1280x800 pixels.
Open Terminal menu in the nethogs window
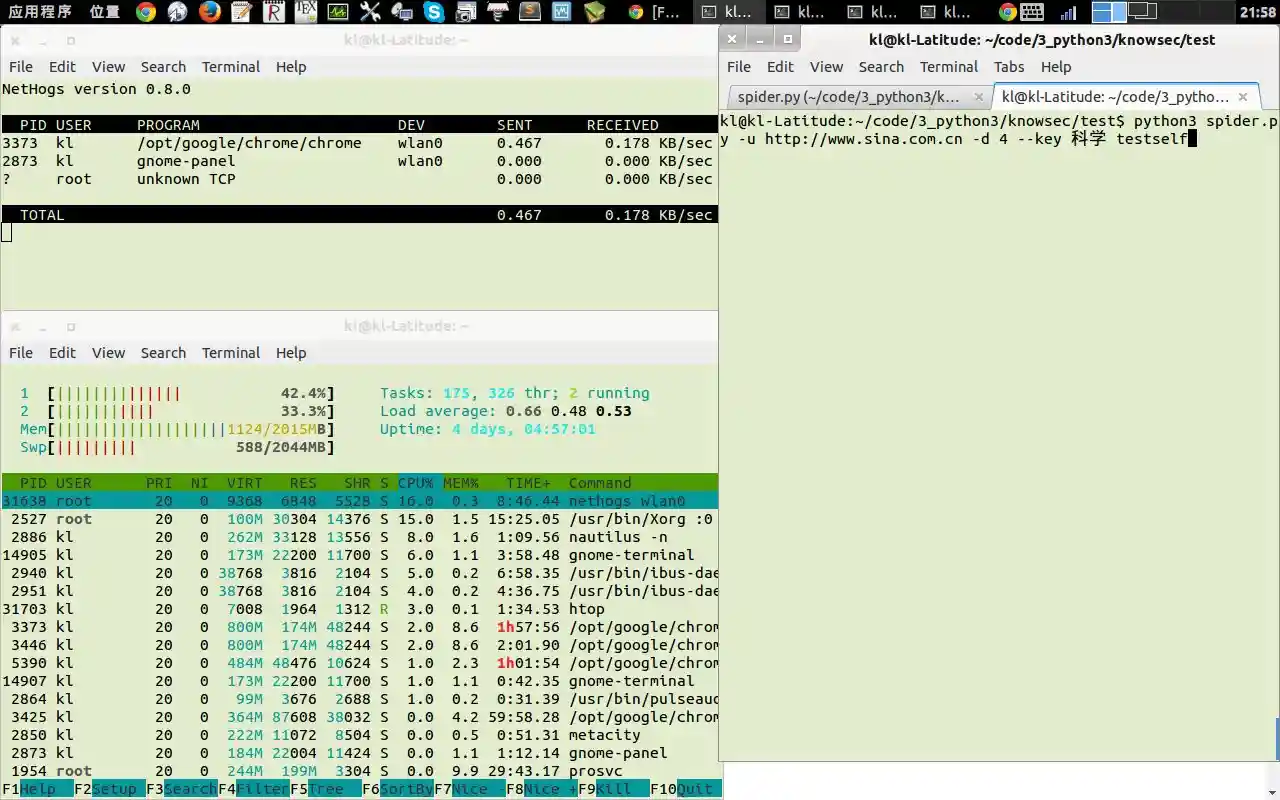[230, 67]
